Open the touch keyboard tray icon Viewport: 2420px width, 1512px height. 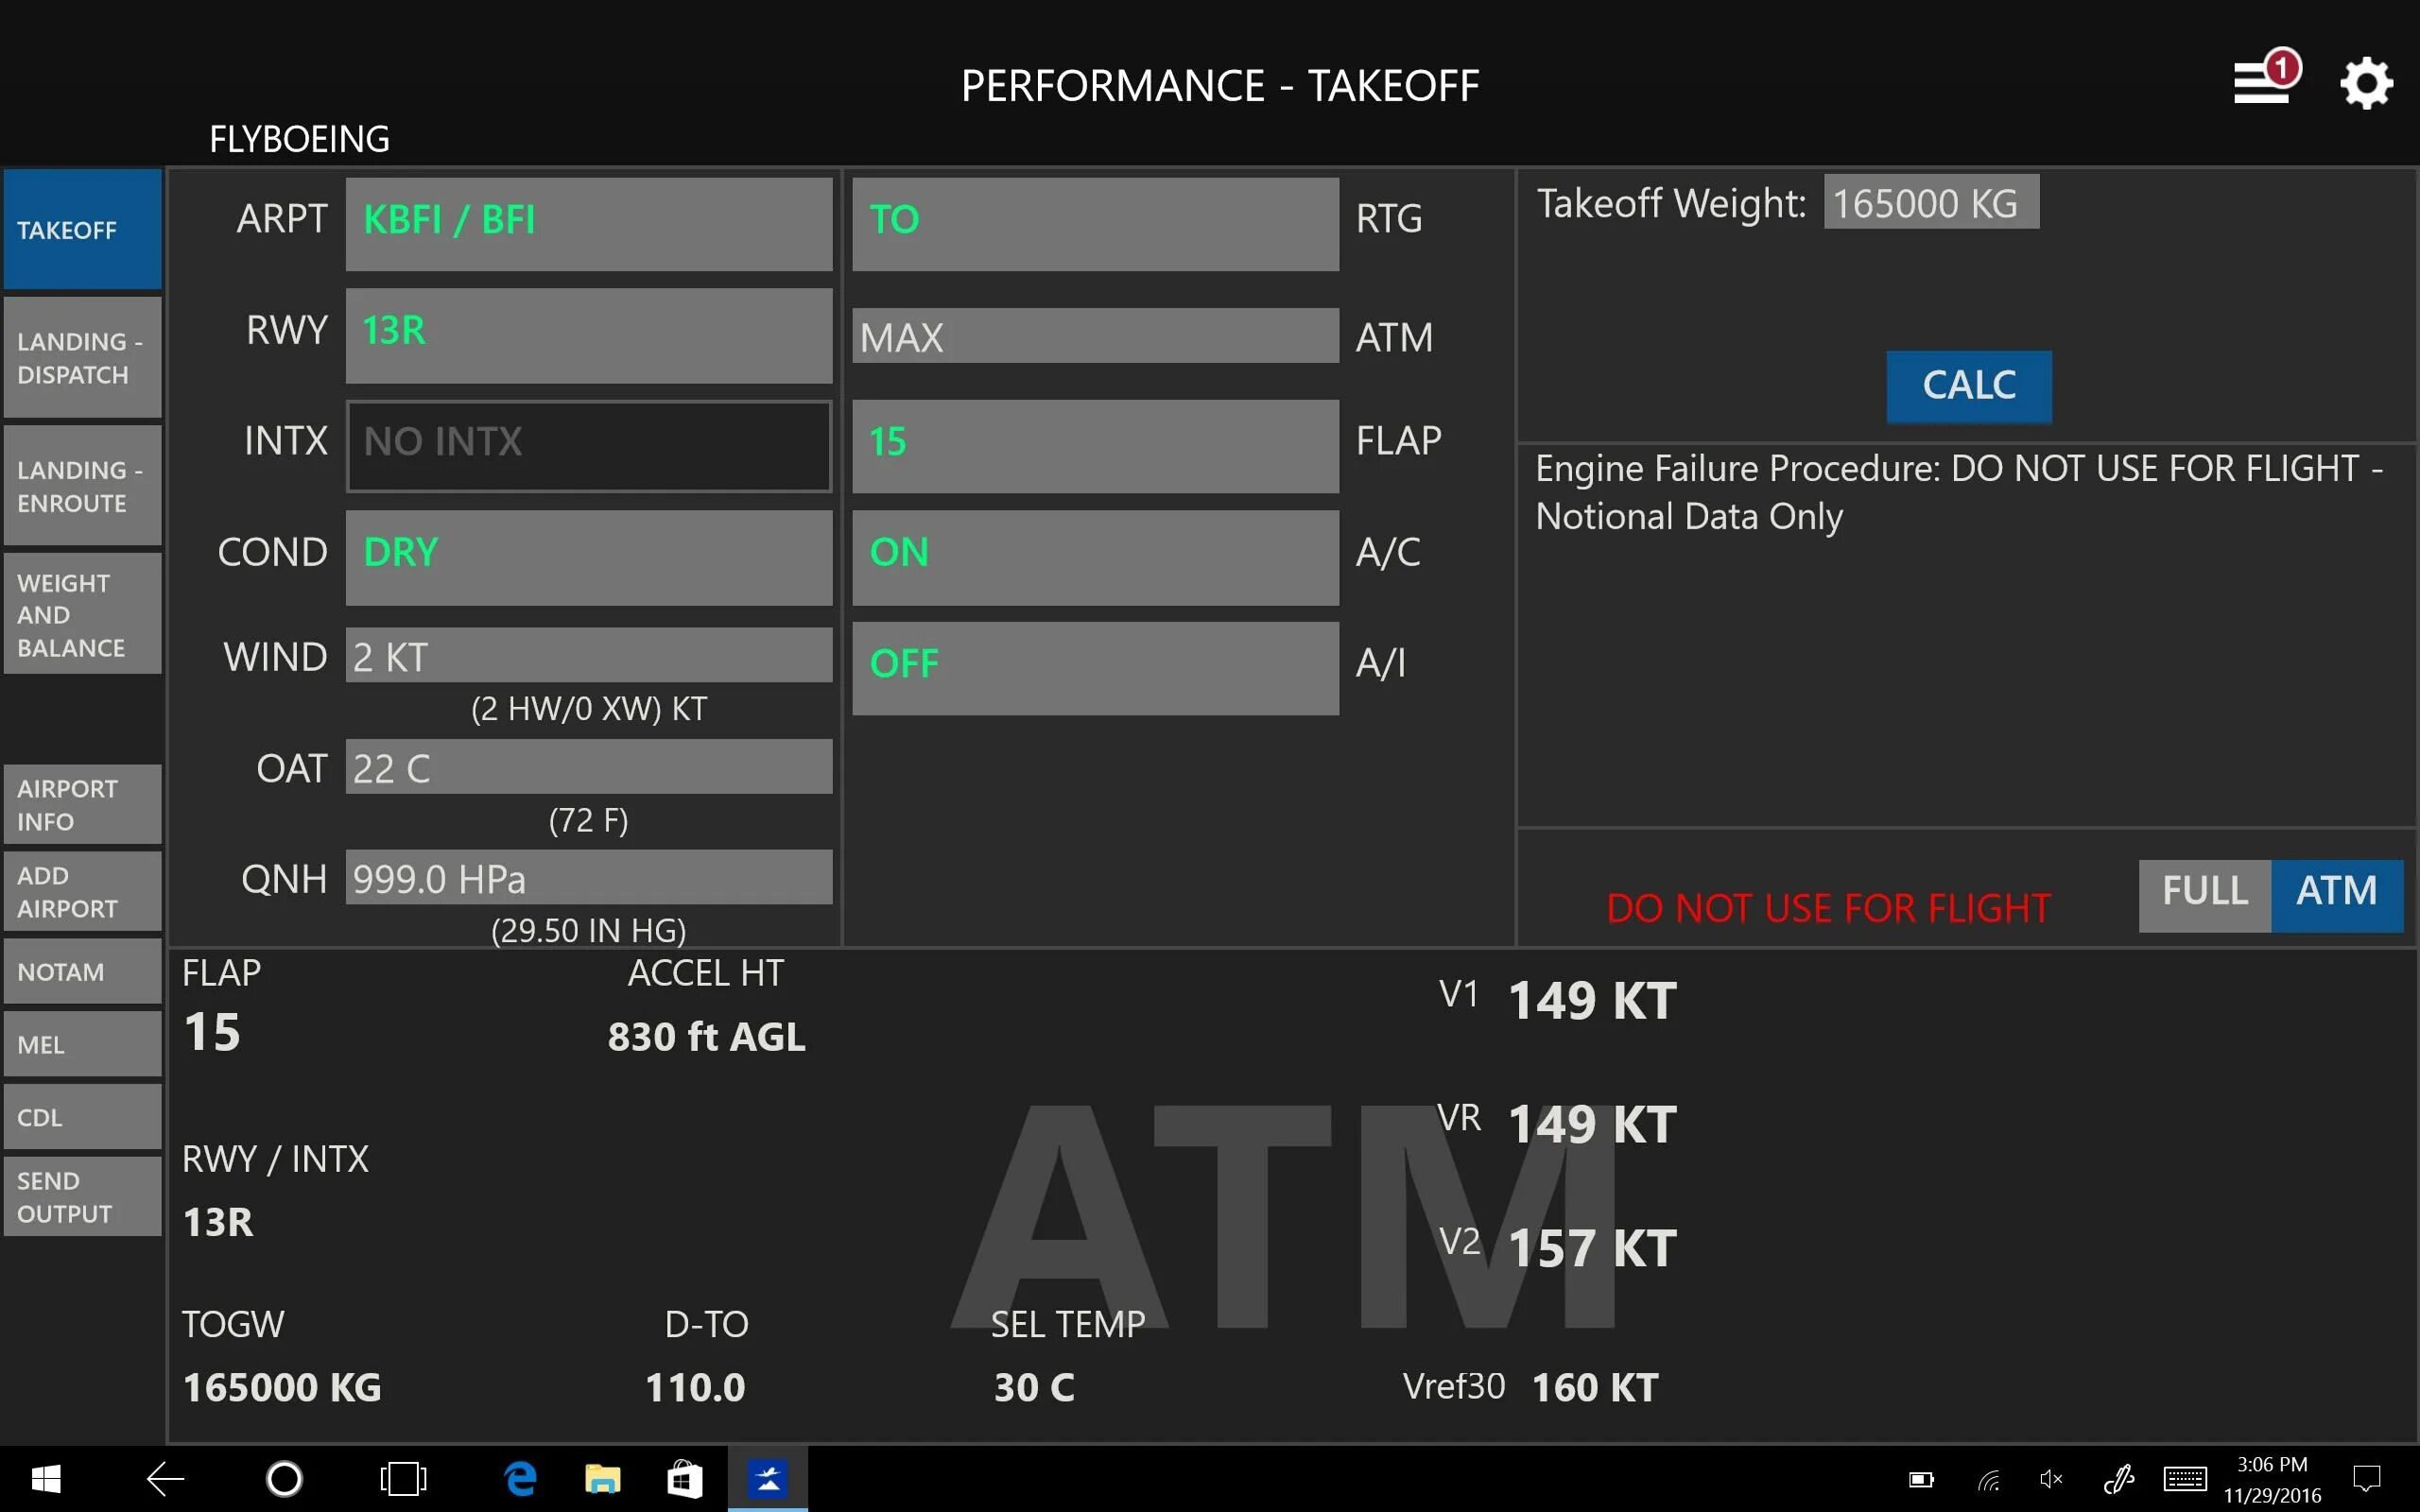[2184, 1478]
